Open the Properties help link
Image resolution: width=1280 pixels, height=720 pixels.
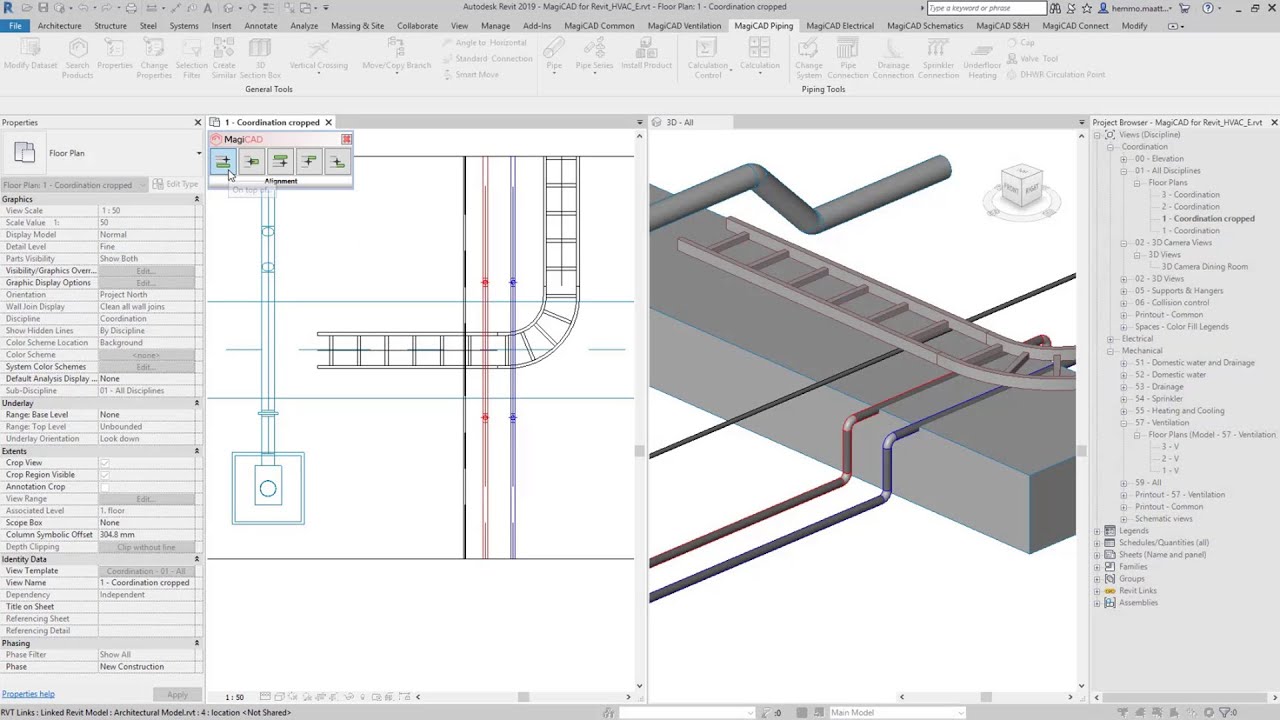click(x=28, y=694)
